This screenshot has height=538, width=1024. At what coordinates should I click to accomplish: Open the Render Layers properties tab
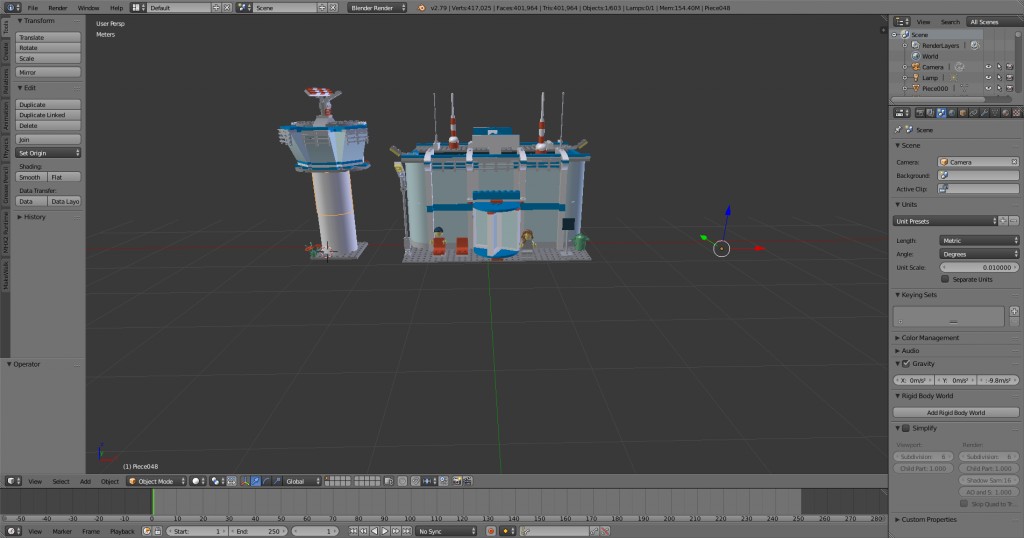click(930, 113)
